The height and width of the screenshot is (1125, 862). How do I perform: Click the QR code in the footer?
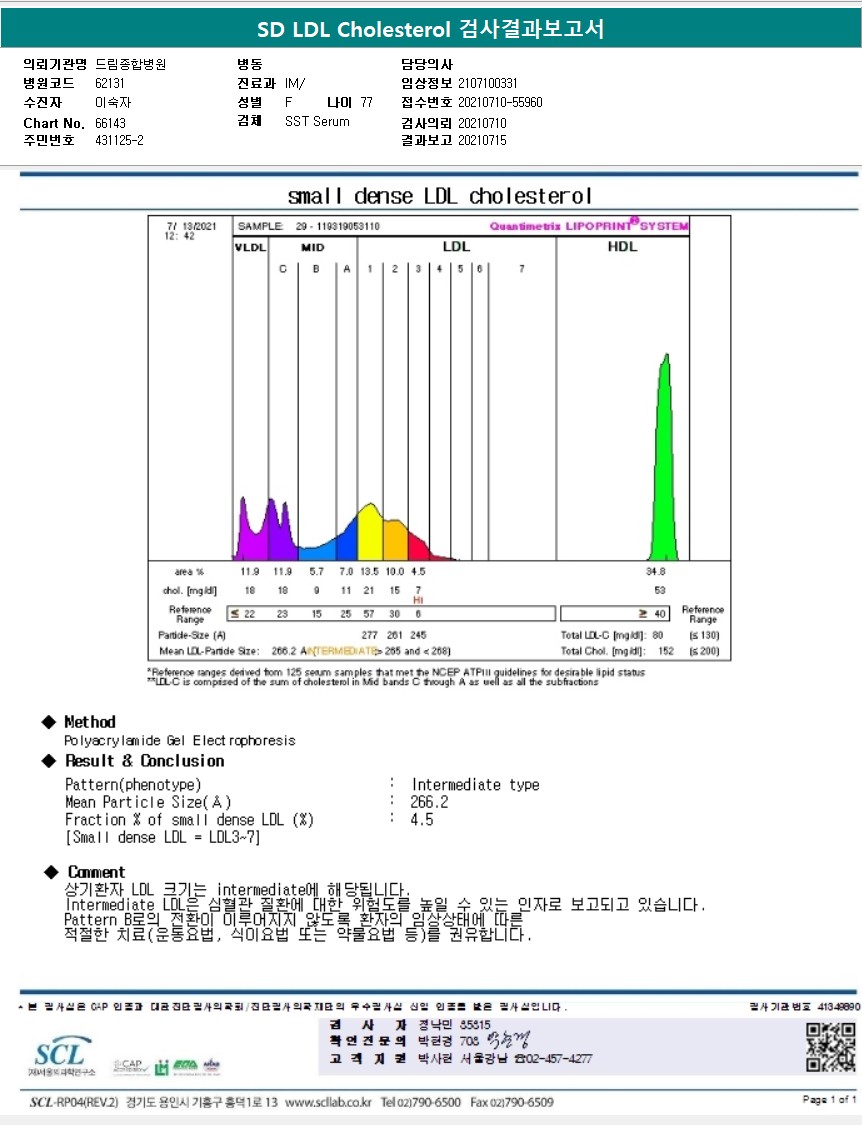[831, 1047]
